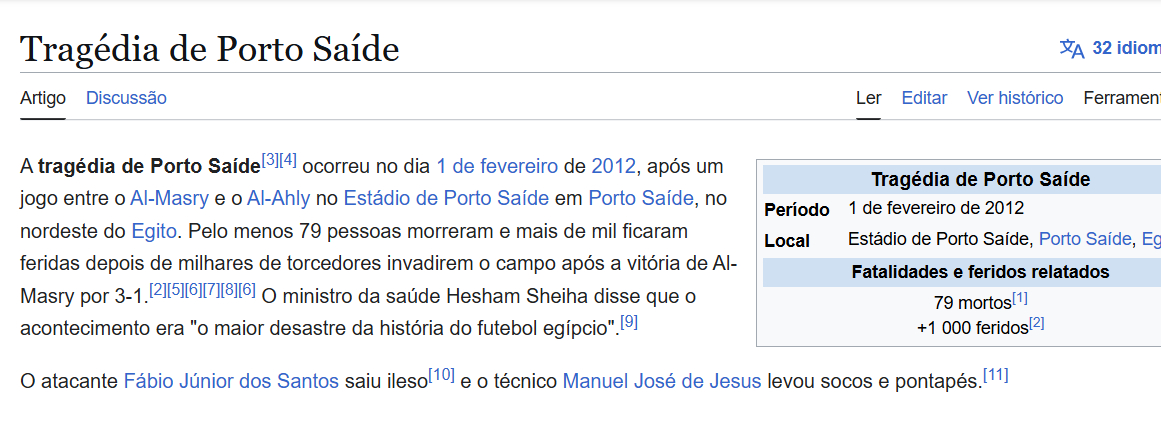This screenshot has height=426, width=1161.
Task: Open reference 1 beside 79 mortos
Action: click(1019, 297)
